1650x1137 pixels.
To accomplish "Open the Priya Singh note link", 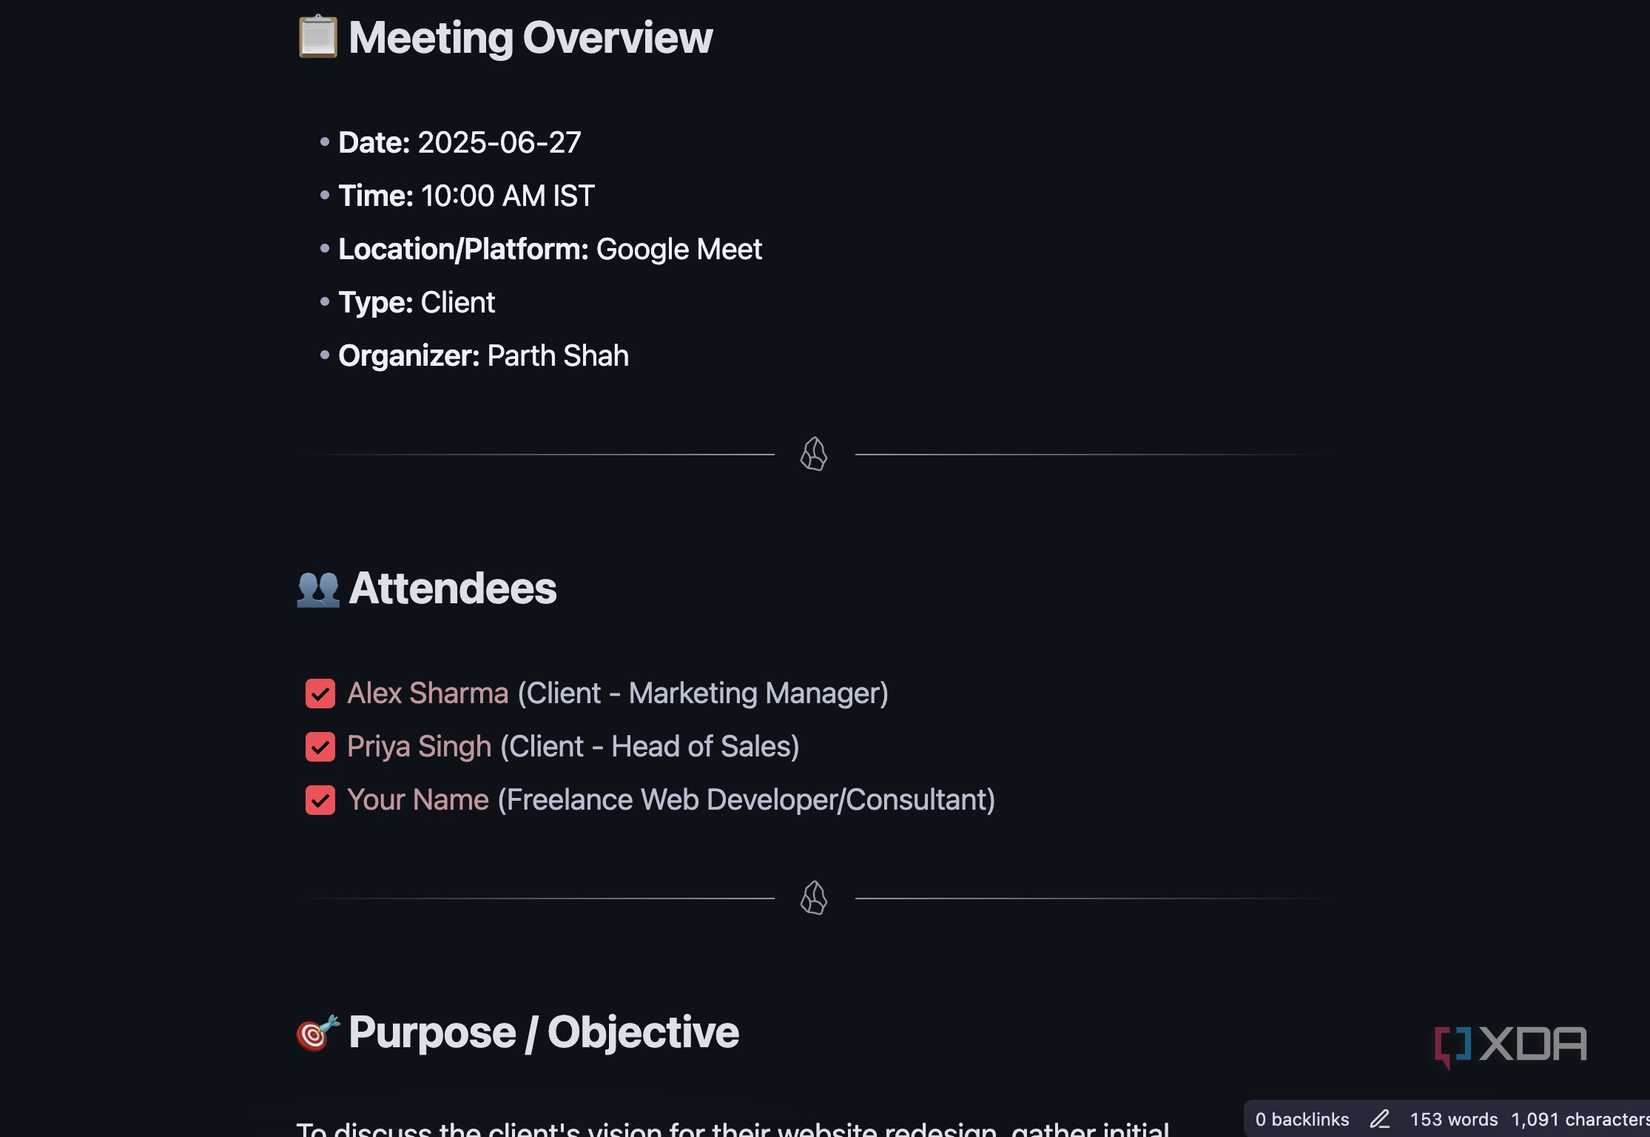I will click(418, 747).
